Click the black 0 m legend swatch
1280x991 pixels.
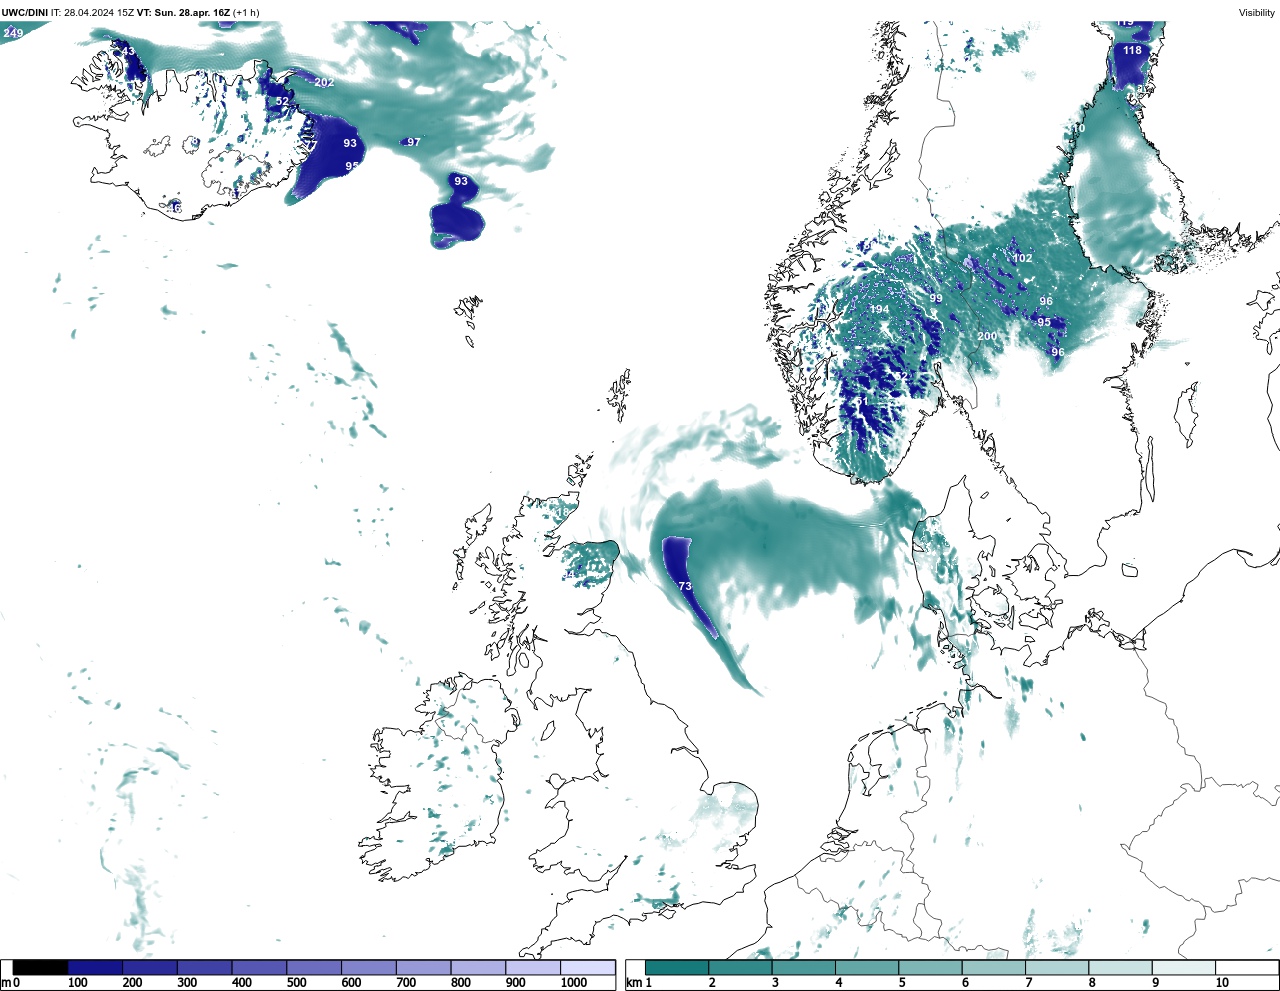(40, 967)
